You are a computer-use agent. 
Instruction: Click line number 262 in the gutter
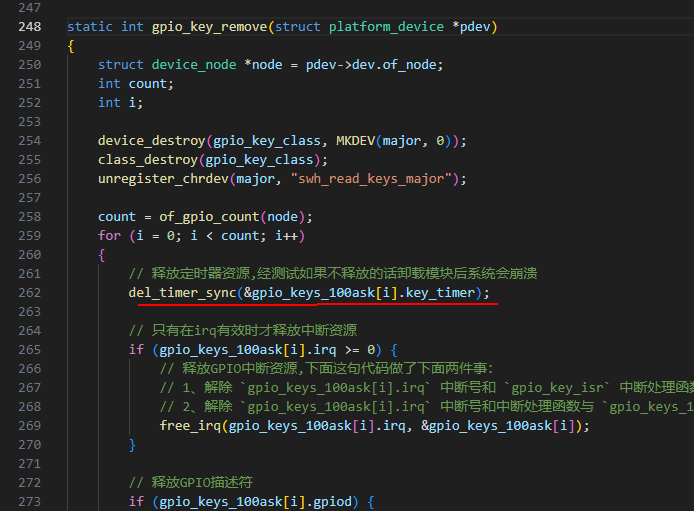point(30,293)
